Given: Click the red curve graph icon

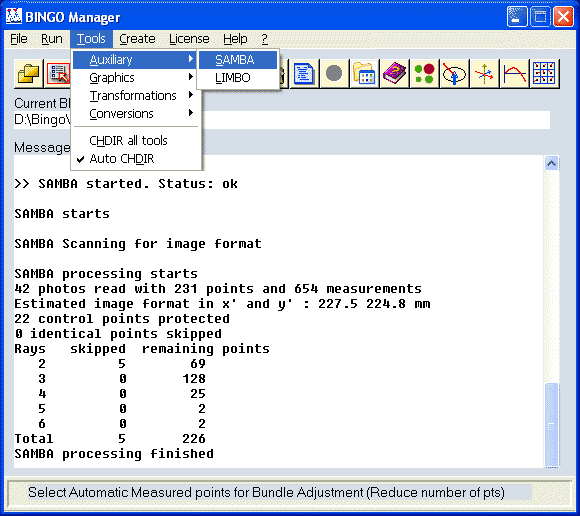Looking at the screenshot, I should point(514,74).
